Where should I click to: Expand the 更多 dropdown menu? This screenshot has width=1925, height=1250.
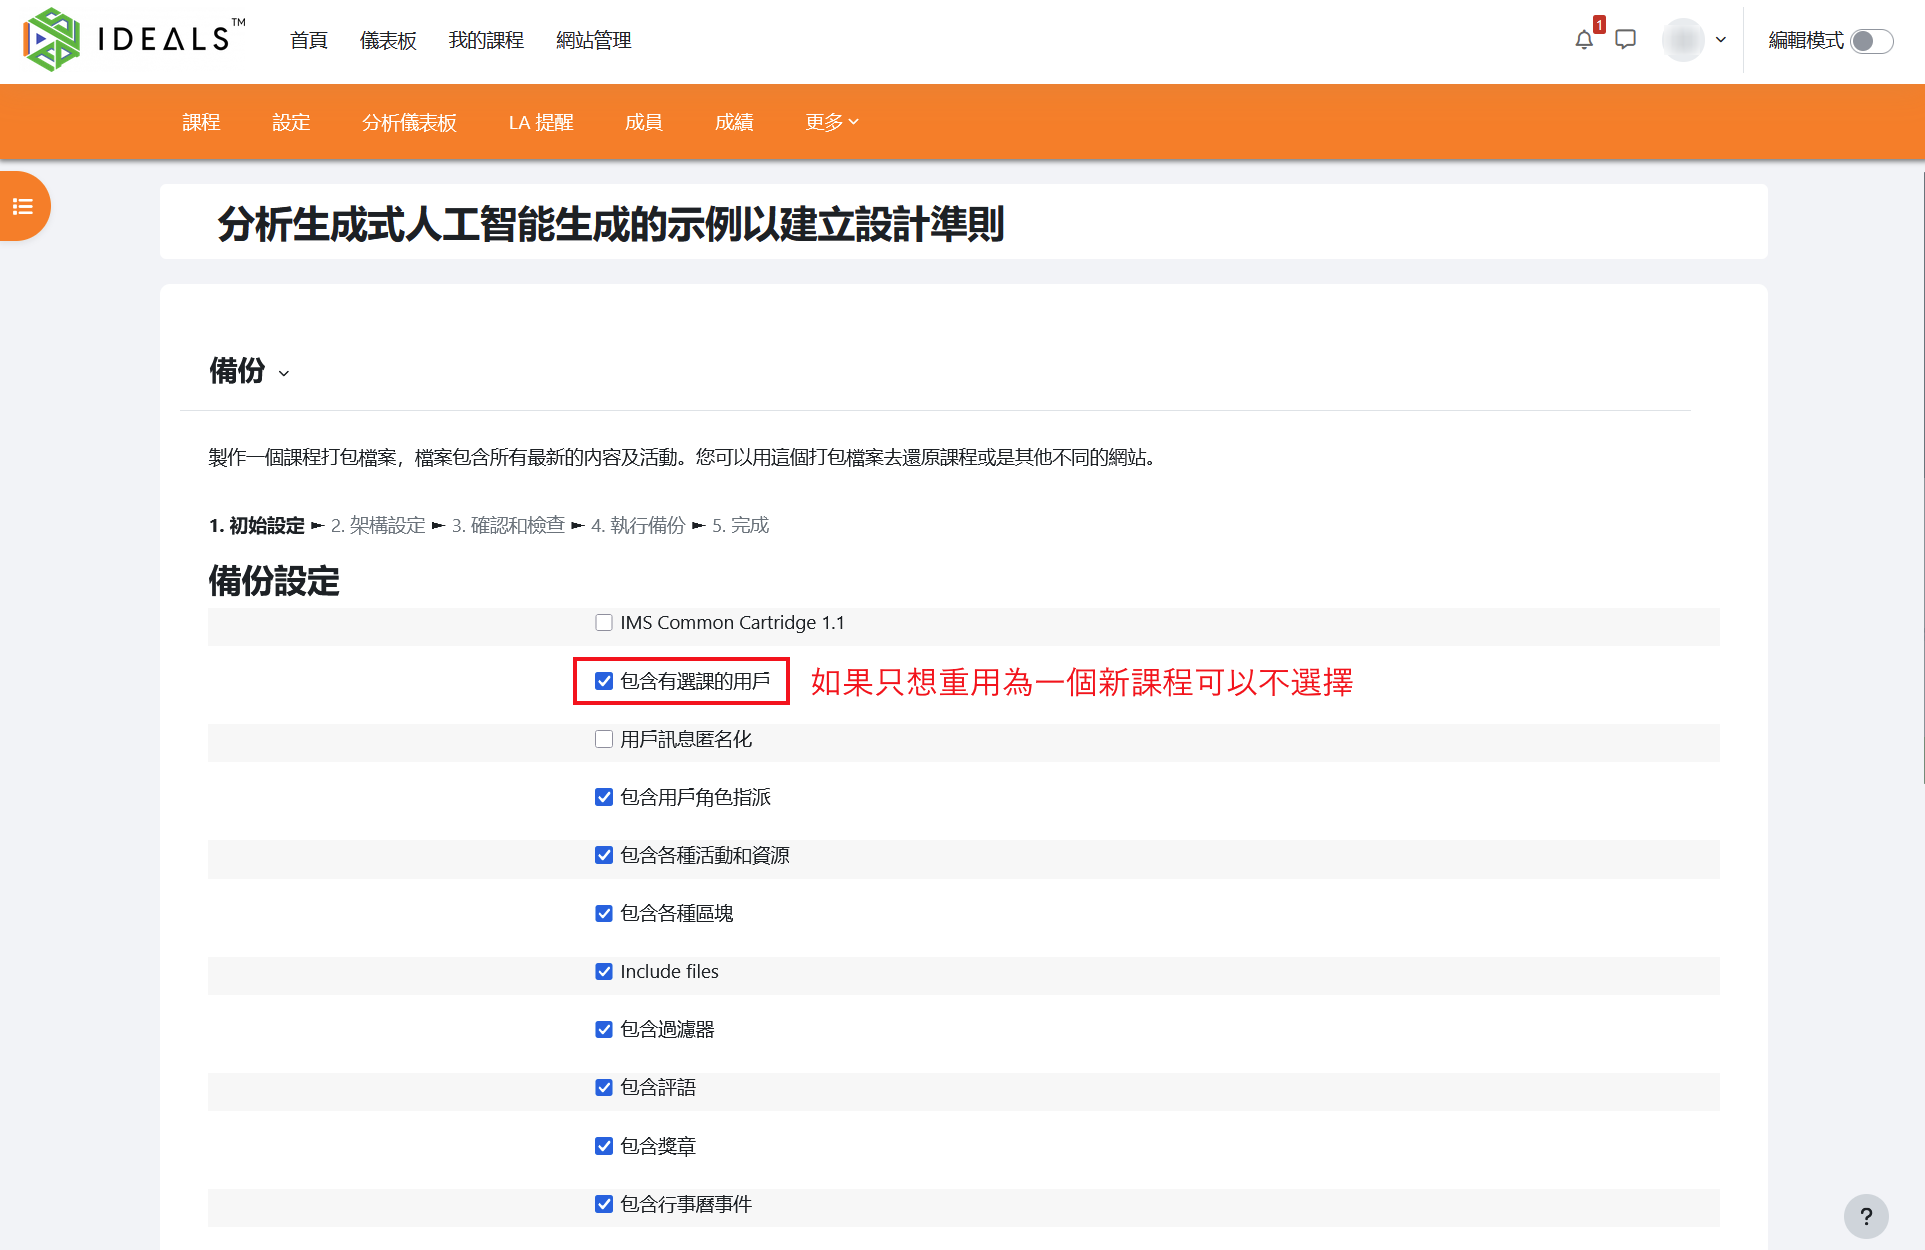coord(832,122)
